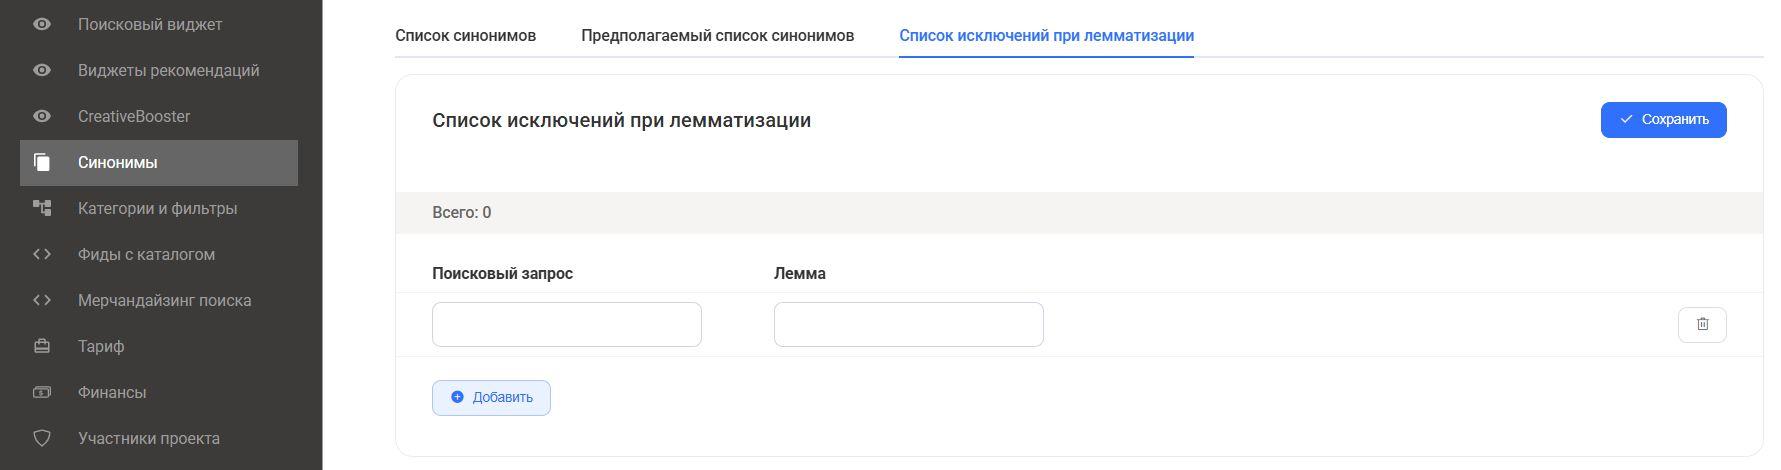1781x470 pixels.
Task: Click the eye icon beside Поисковый виджет
Action: pos(42,24)
